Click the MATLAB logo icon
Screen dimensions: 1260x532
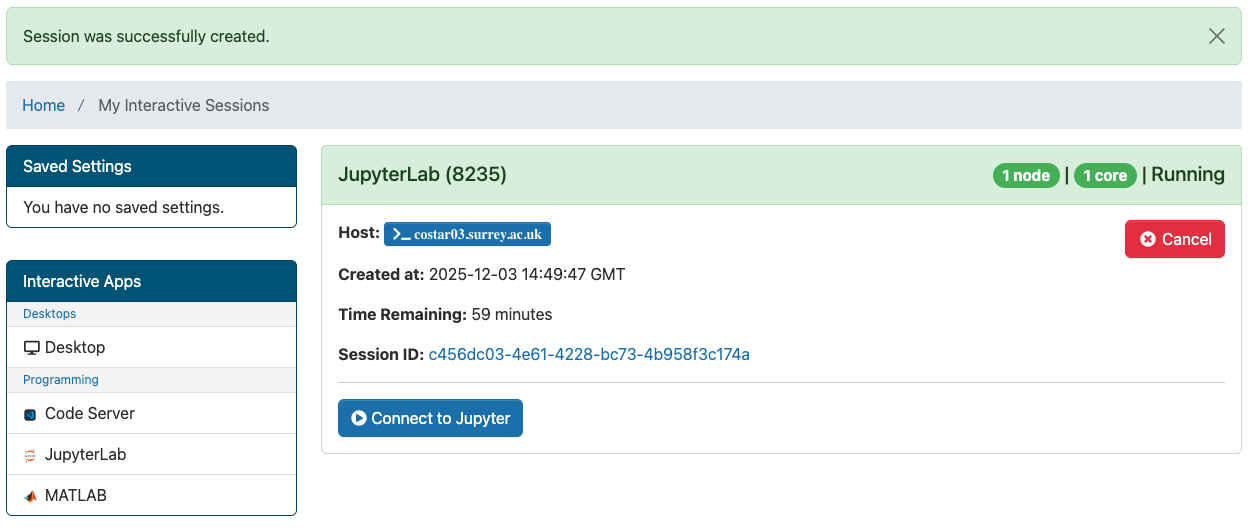[30, 496]
